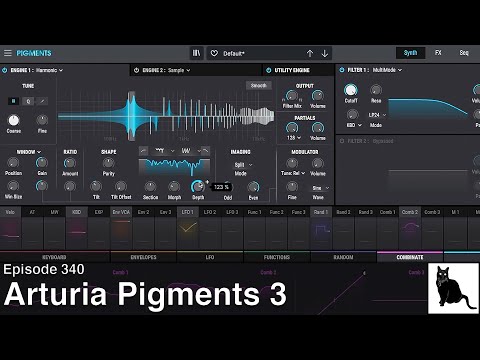Screen dimensions: 480x360
Task: Click the Filter Cutoff knob
Action: tap(351, 90)
